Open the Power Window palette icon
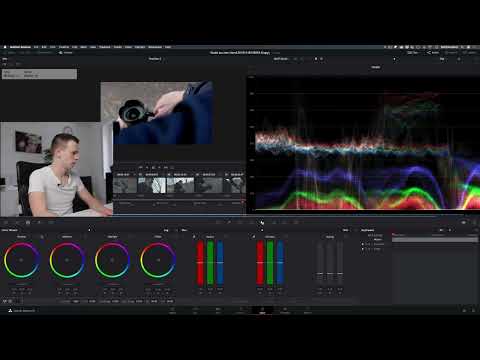The width and height of the screenshot is (480, 360). point(240,222)
